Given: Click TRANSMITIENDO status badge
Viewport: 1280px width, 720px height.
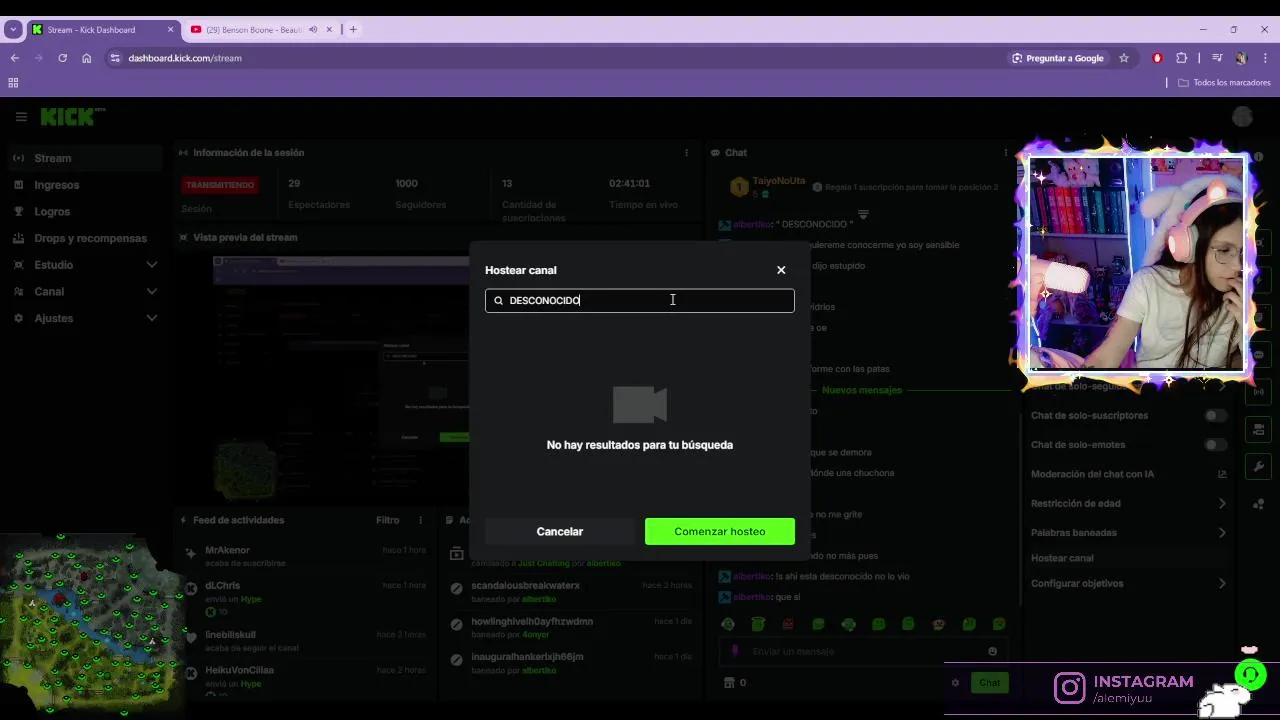Looking at the screenshot, I should point(219,185).
